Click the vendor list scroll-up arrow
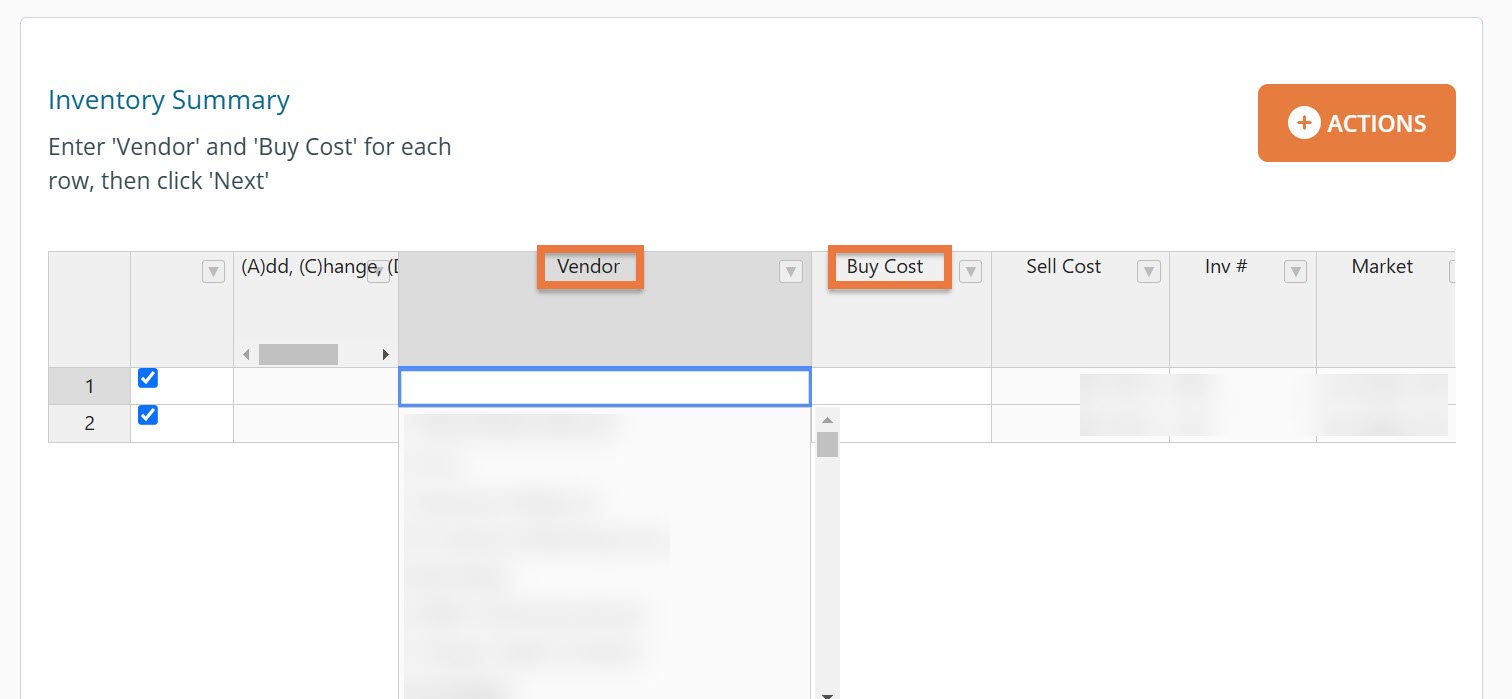The image size is (1512, 699). pos(826,420)
